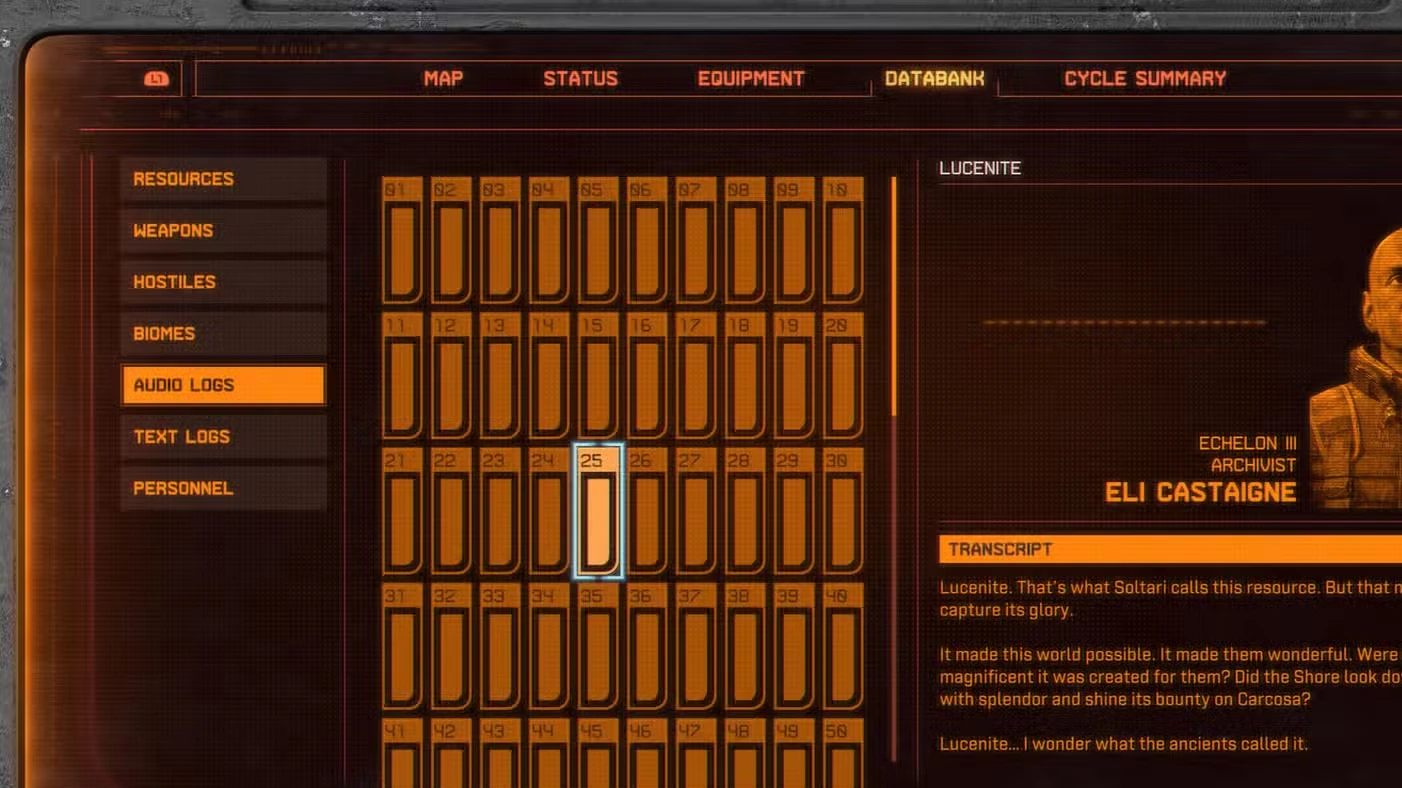Click highlighted audio log cartridge 25
The width and height of the screenshot is (1402, 788).
coord(598,511)
